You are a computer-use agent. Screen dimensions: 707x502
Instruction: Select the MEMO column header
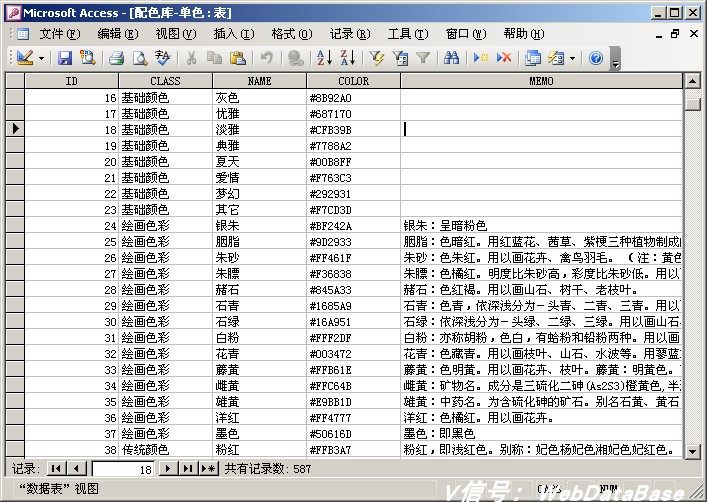click(541, 81)
